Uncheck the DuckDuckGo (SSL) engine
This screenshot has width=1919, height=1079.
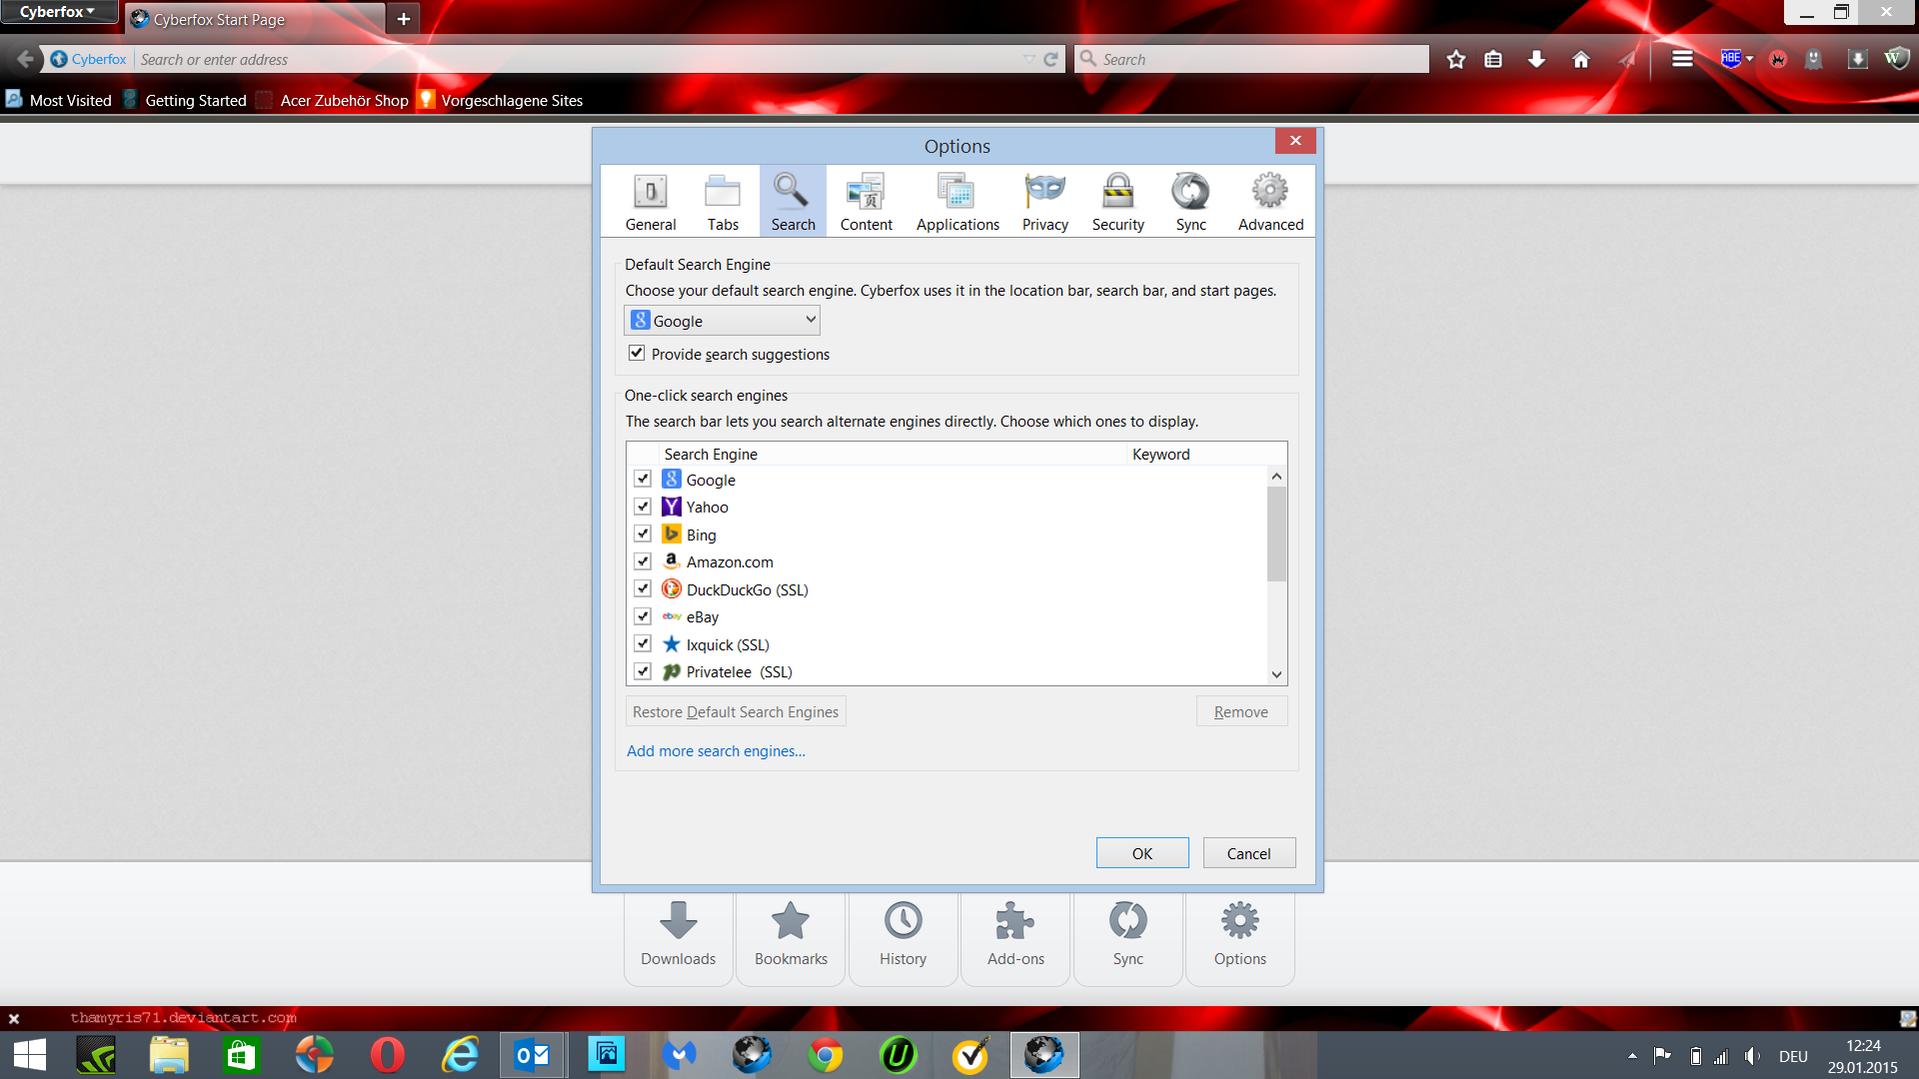pyautogui.click(x=642, y=589)
